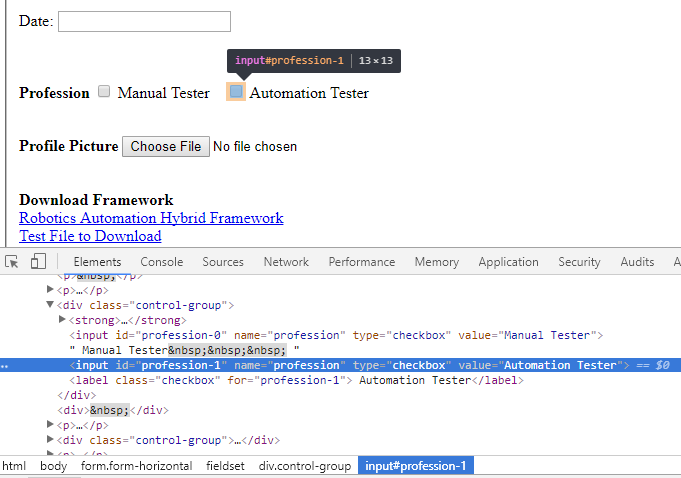This screenshot has width=681, height=478.
Task: Click fieldset in the breadcrumb bar
Action: point(225,466)
